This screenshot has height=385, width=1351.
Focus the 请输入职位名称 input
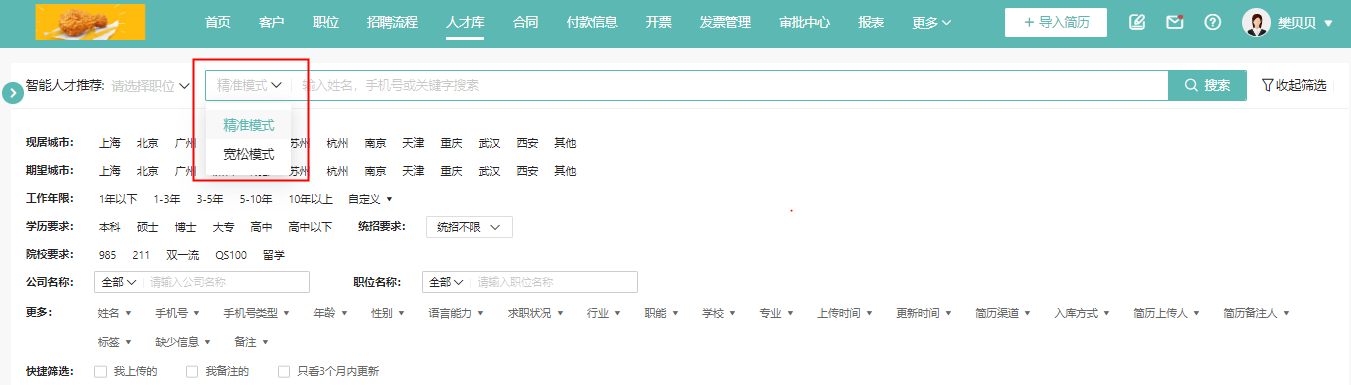pos(555,282)
